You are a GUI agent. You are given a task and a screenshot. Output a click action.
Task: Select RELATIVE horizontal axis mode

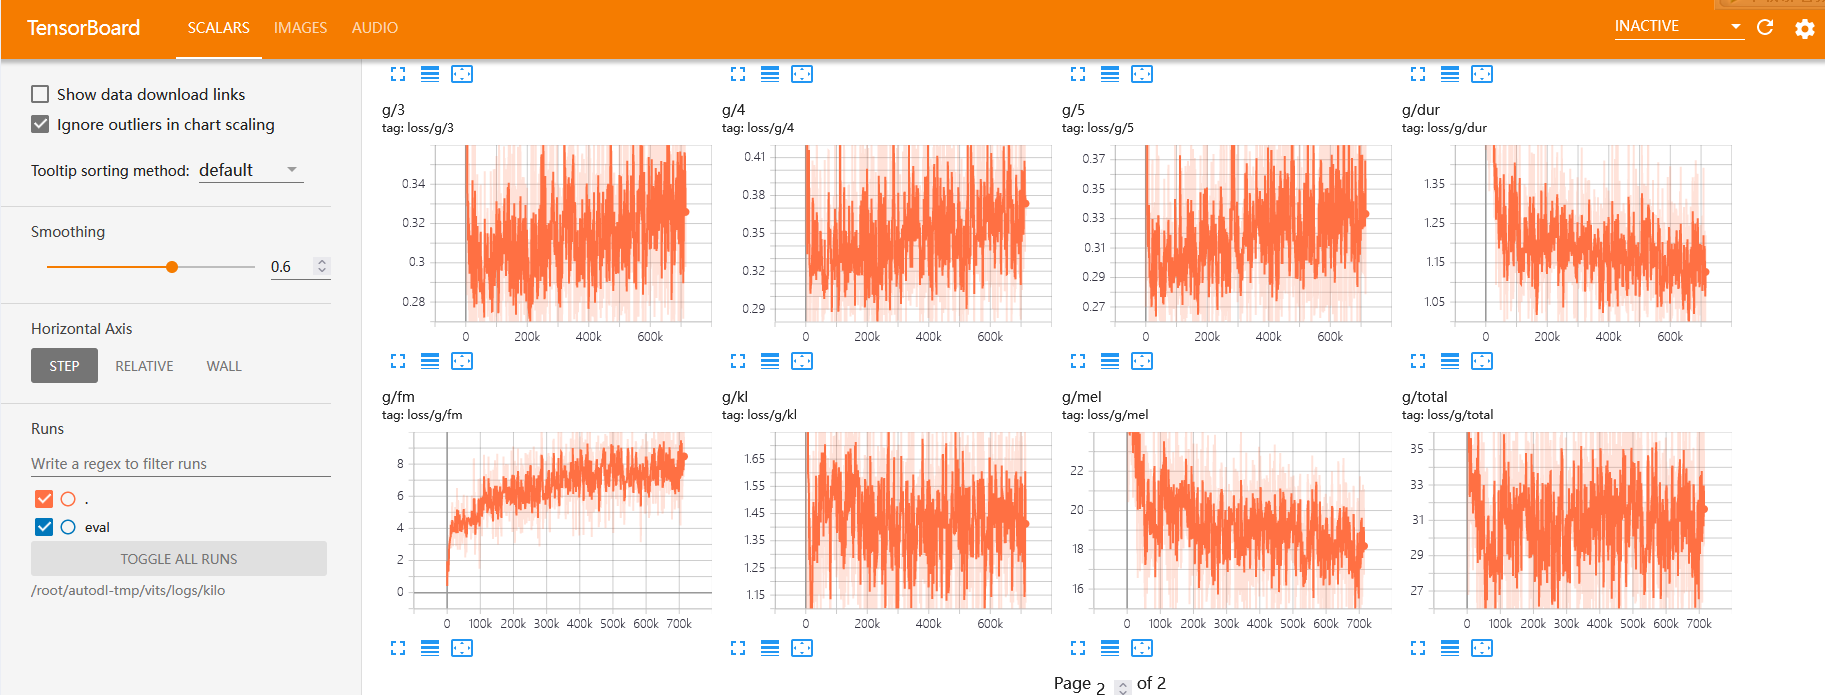click(x=144, y=366)
